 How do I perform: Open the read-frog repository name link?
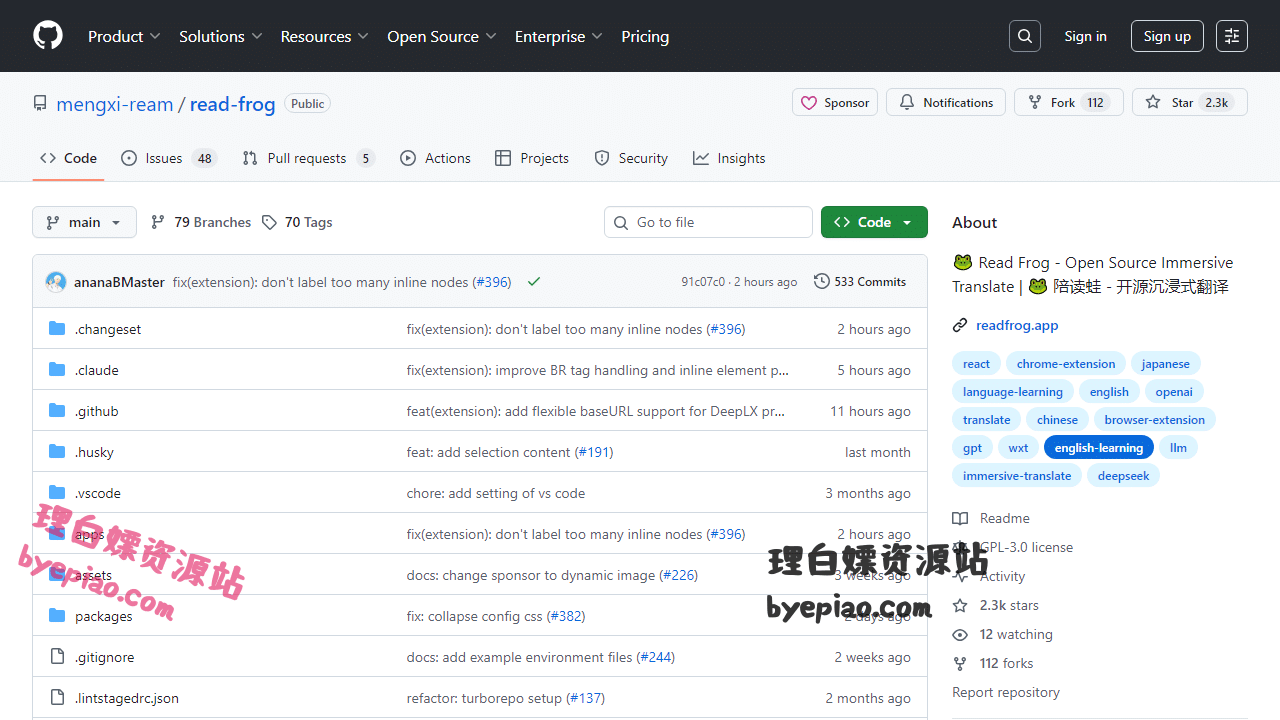tap(232, 104)
